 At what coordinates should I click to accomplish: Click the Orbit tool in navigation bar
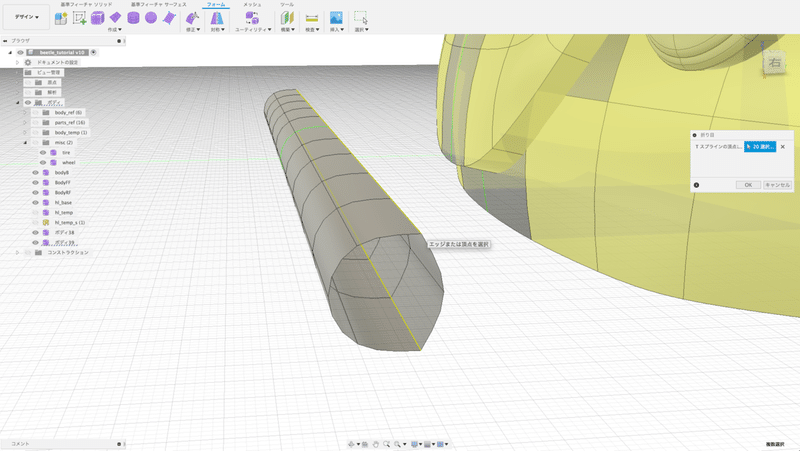[352, 444]
